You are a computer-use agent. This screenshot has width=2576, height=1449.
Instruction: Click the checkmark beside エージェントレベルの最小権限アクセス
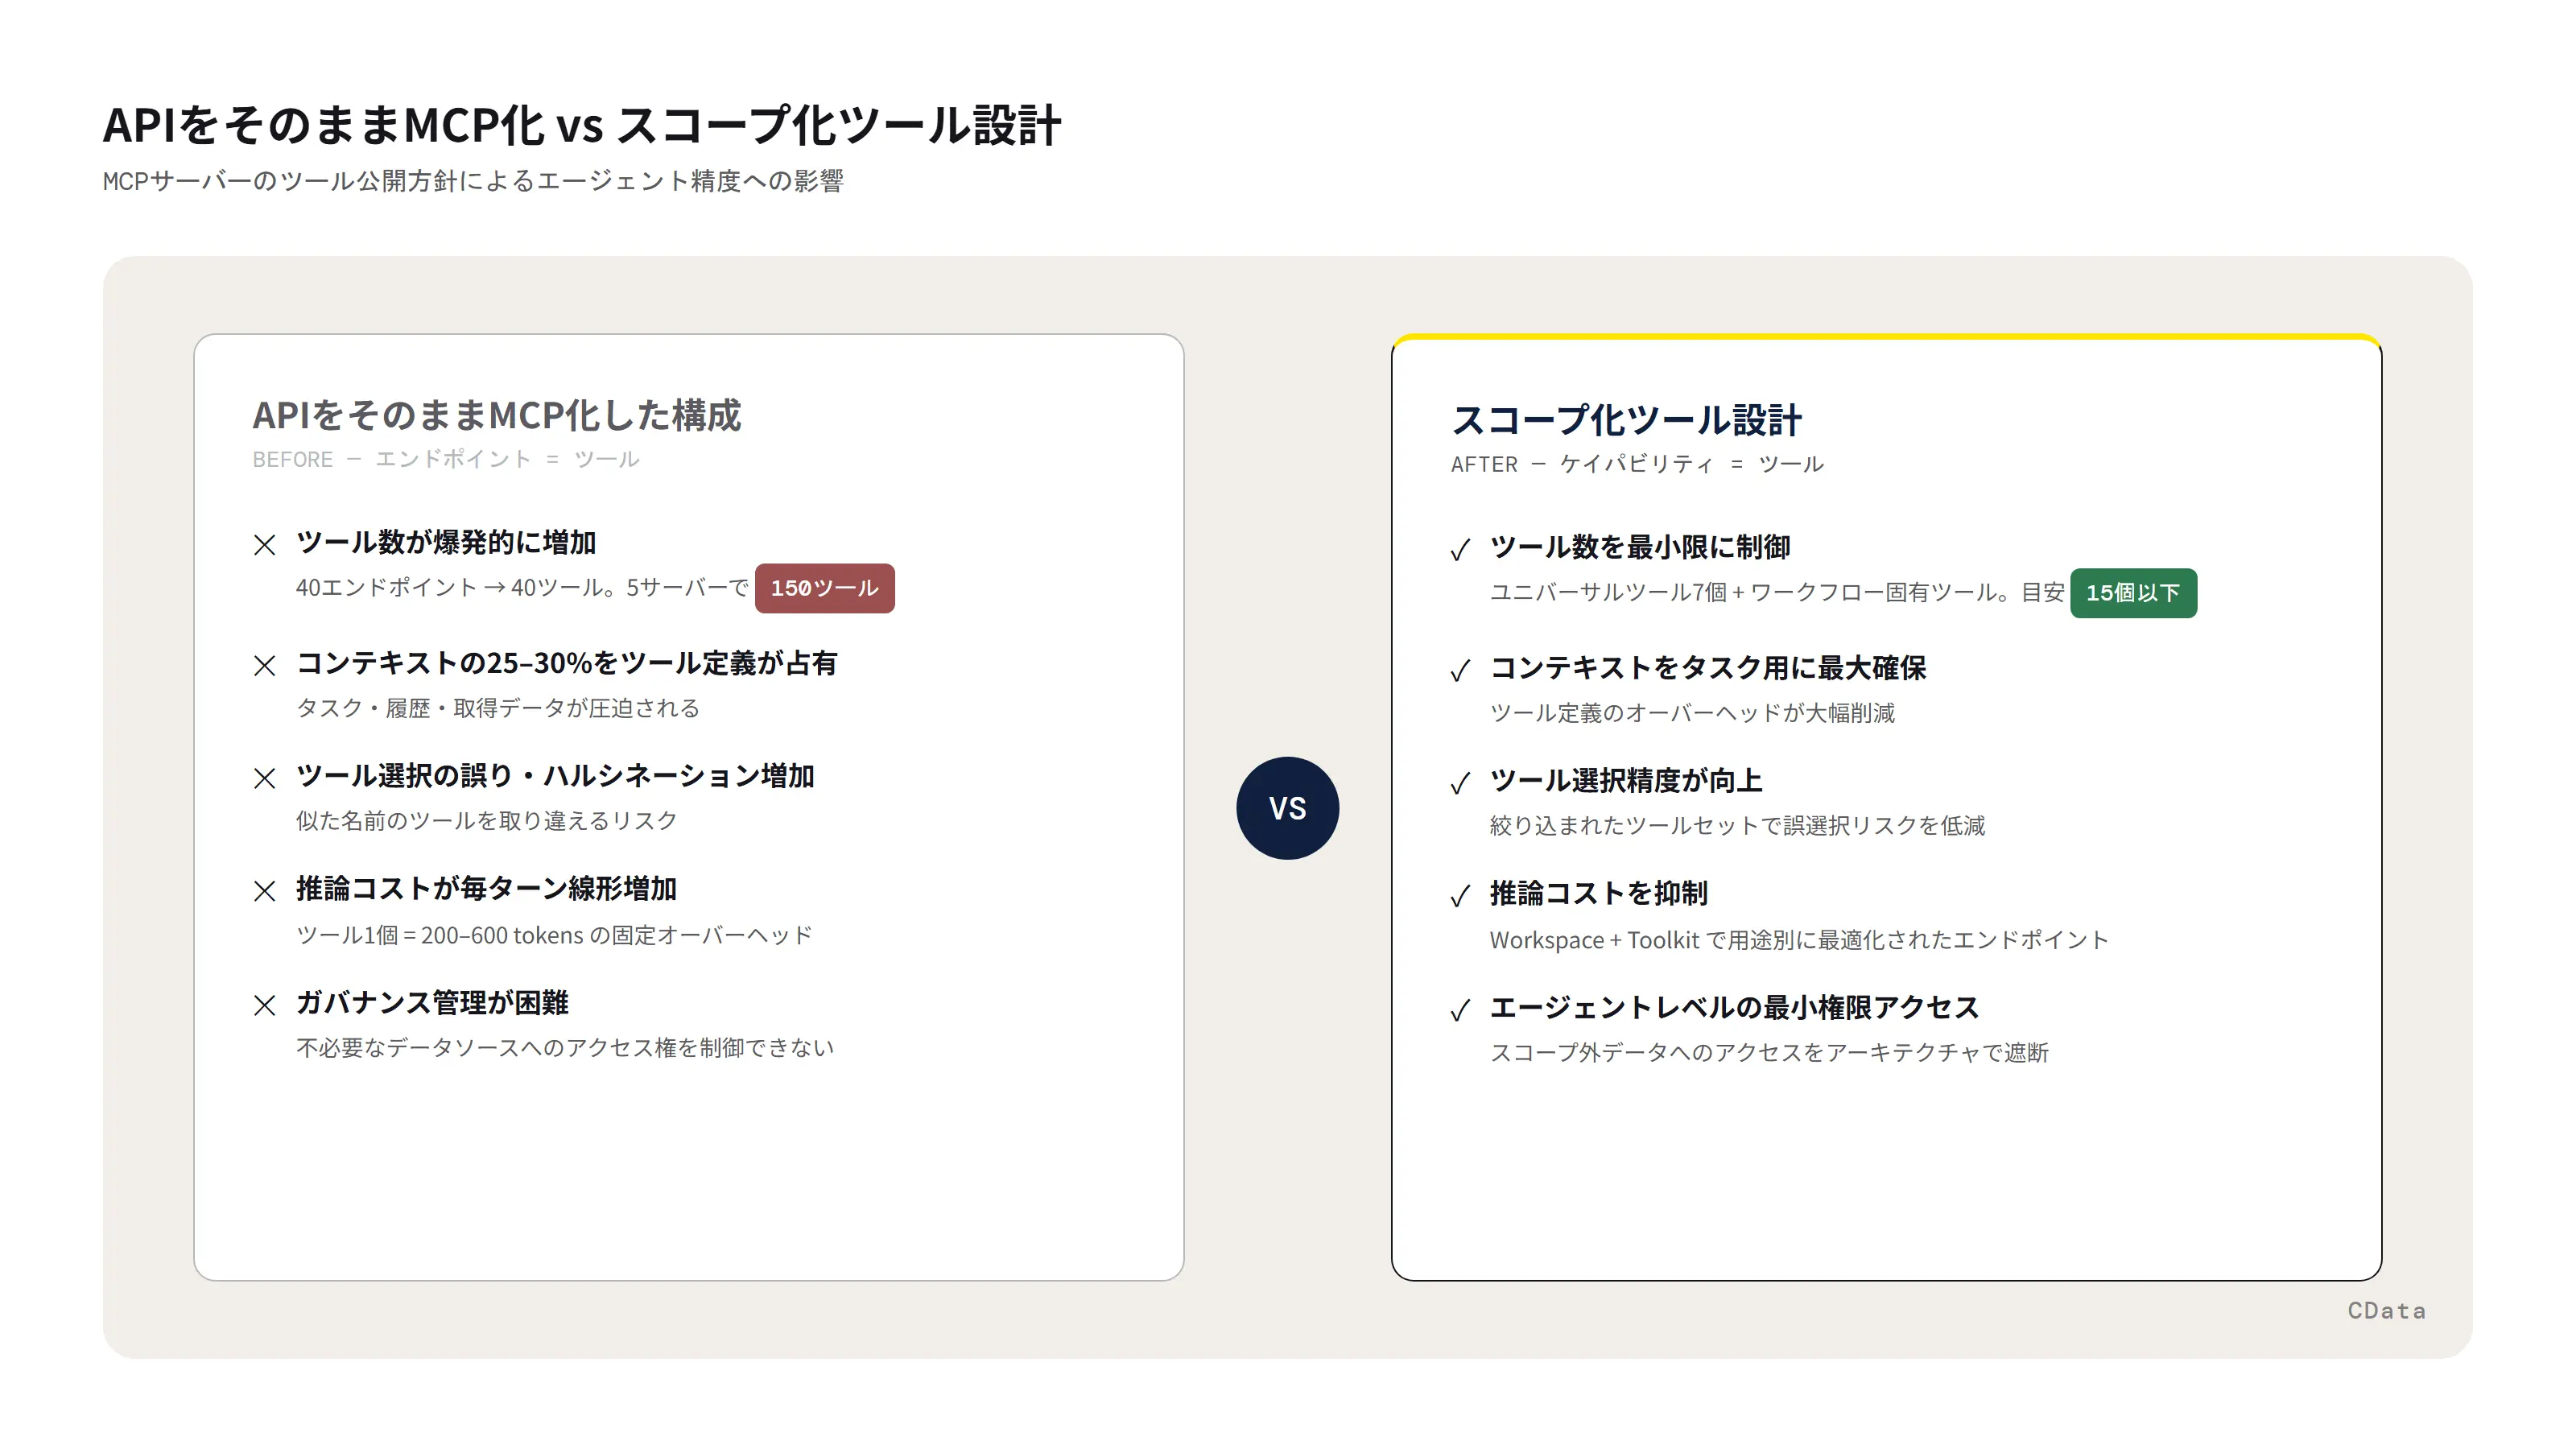[1460, 1010]
